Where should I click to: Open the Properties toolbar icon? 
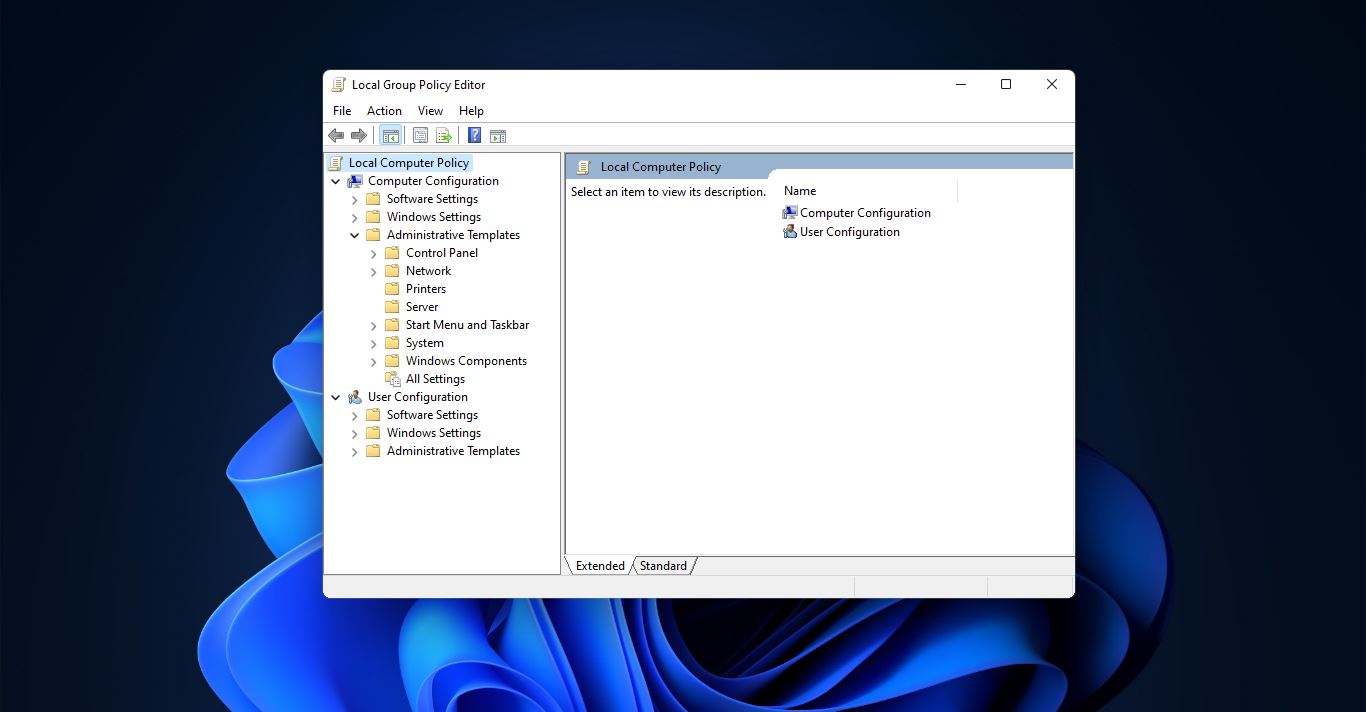pyautogui.click(x=421, y=136)
